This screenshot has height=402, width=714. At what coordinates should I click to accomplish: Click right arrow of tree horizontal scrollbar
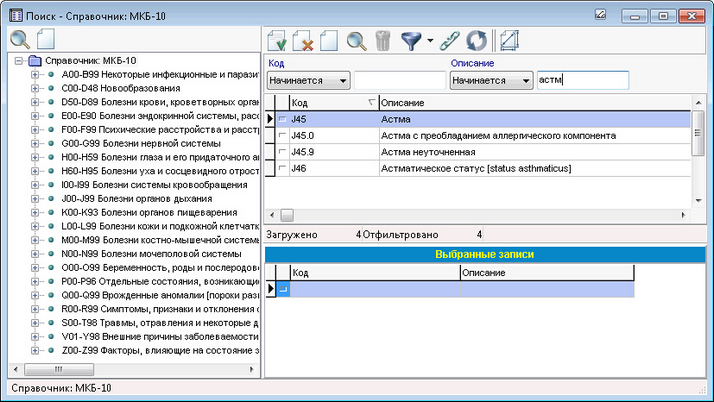251,369
